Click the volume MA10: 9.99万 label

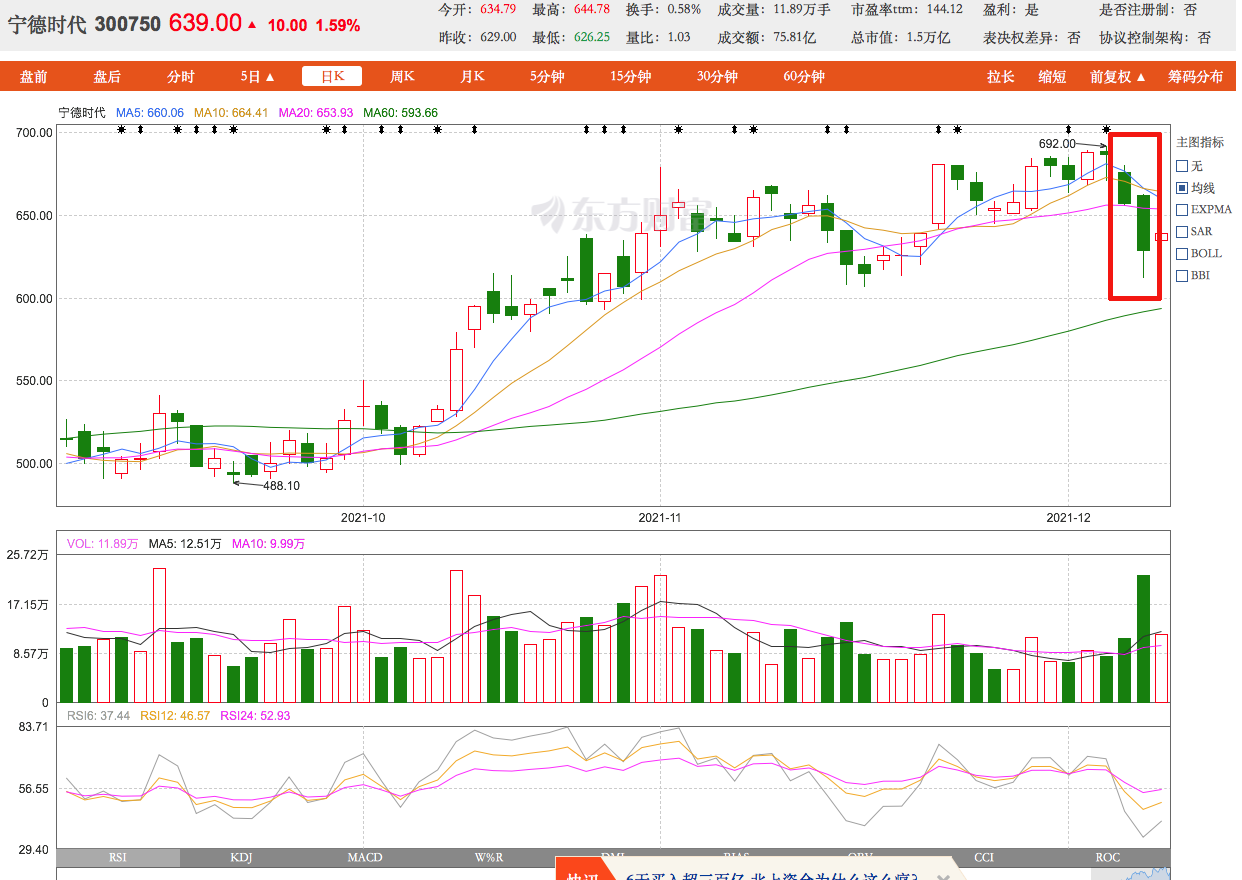pyautogui.click(x=268, y=544)
